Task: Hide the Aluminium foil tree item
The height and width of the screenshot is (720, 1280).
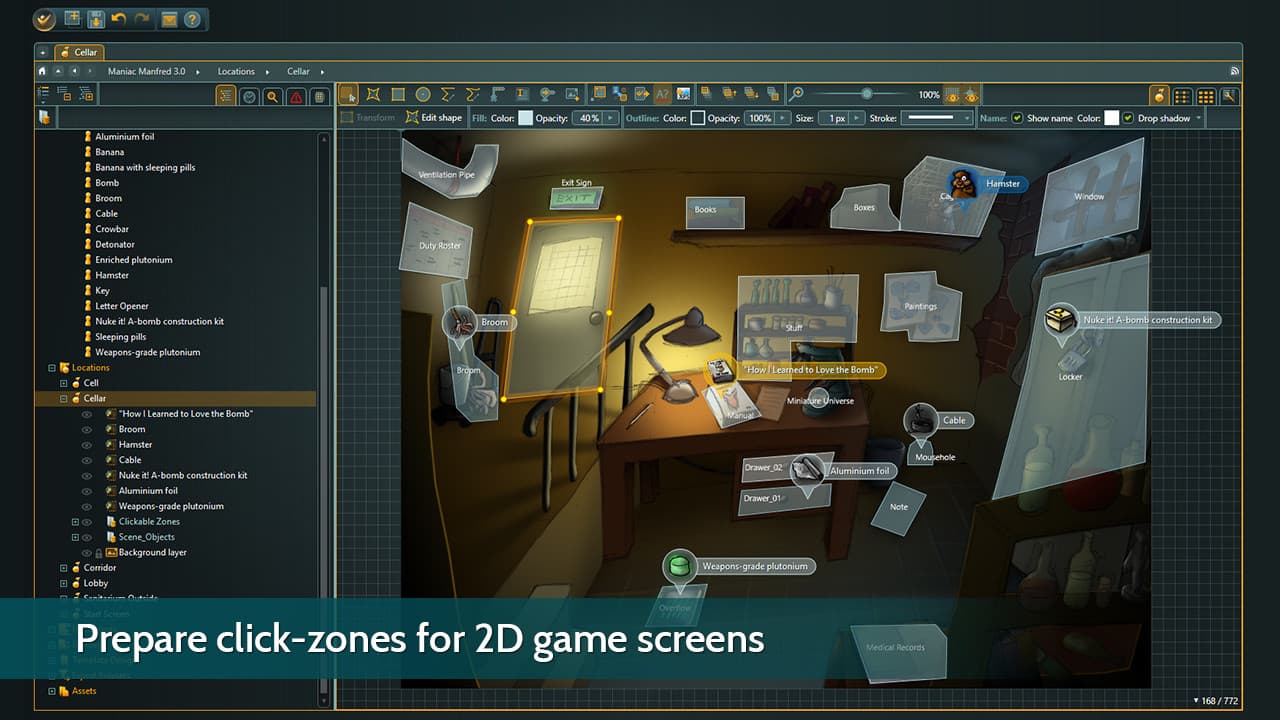Action: tap(86, 490)
